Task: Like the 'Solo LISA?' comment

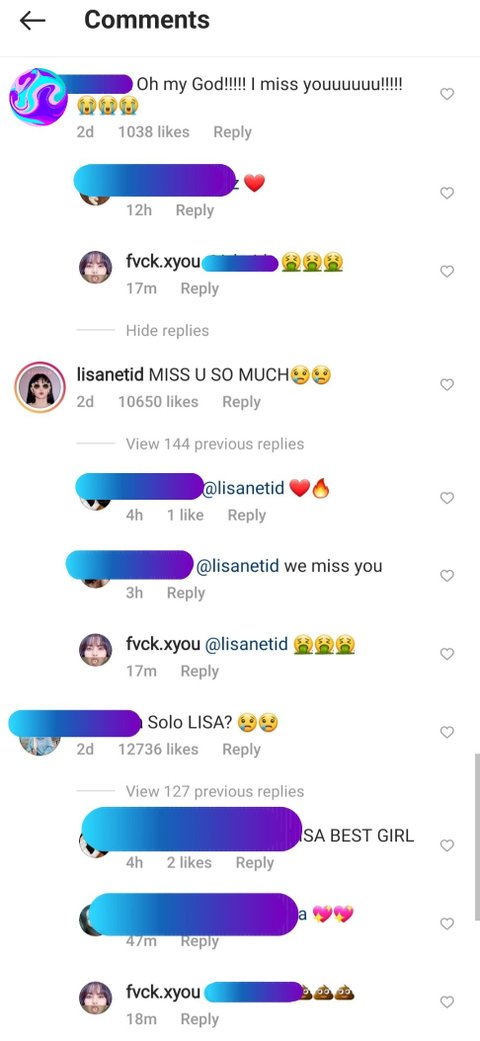Action: pos(447,732)
